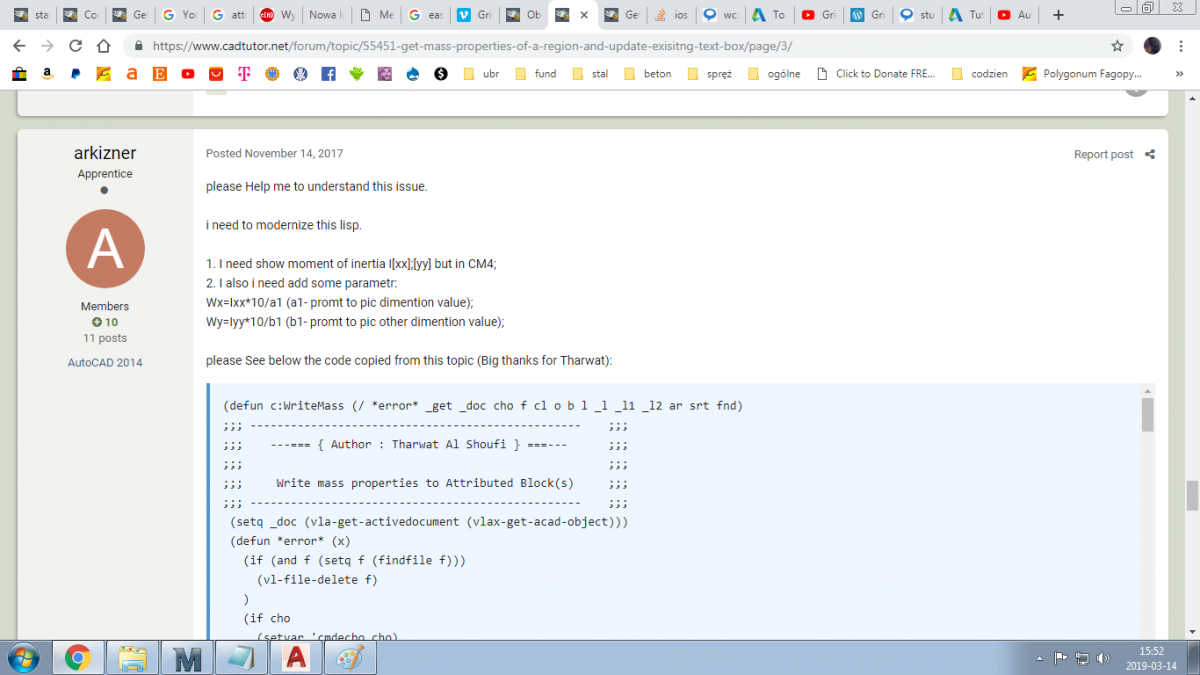The height and width of the screenshot is (675, 1200).
Task: Open the Chrome profile avatar
Action: (1153, 46)
